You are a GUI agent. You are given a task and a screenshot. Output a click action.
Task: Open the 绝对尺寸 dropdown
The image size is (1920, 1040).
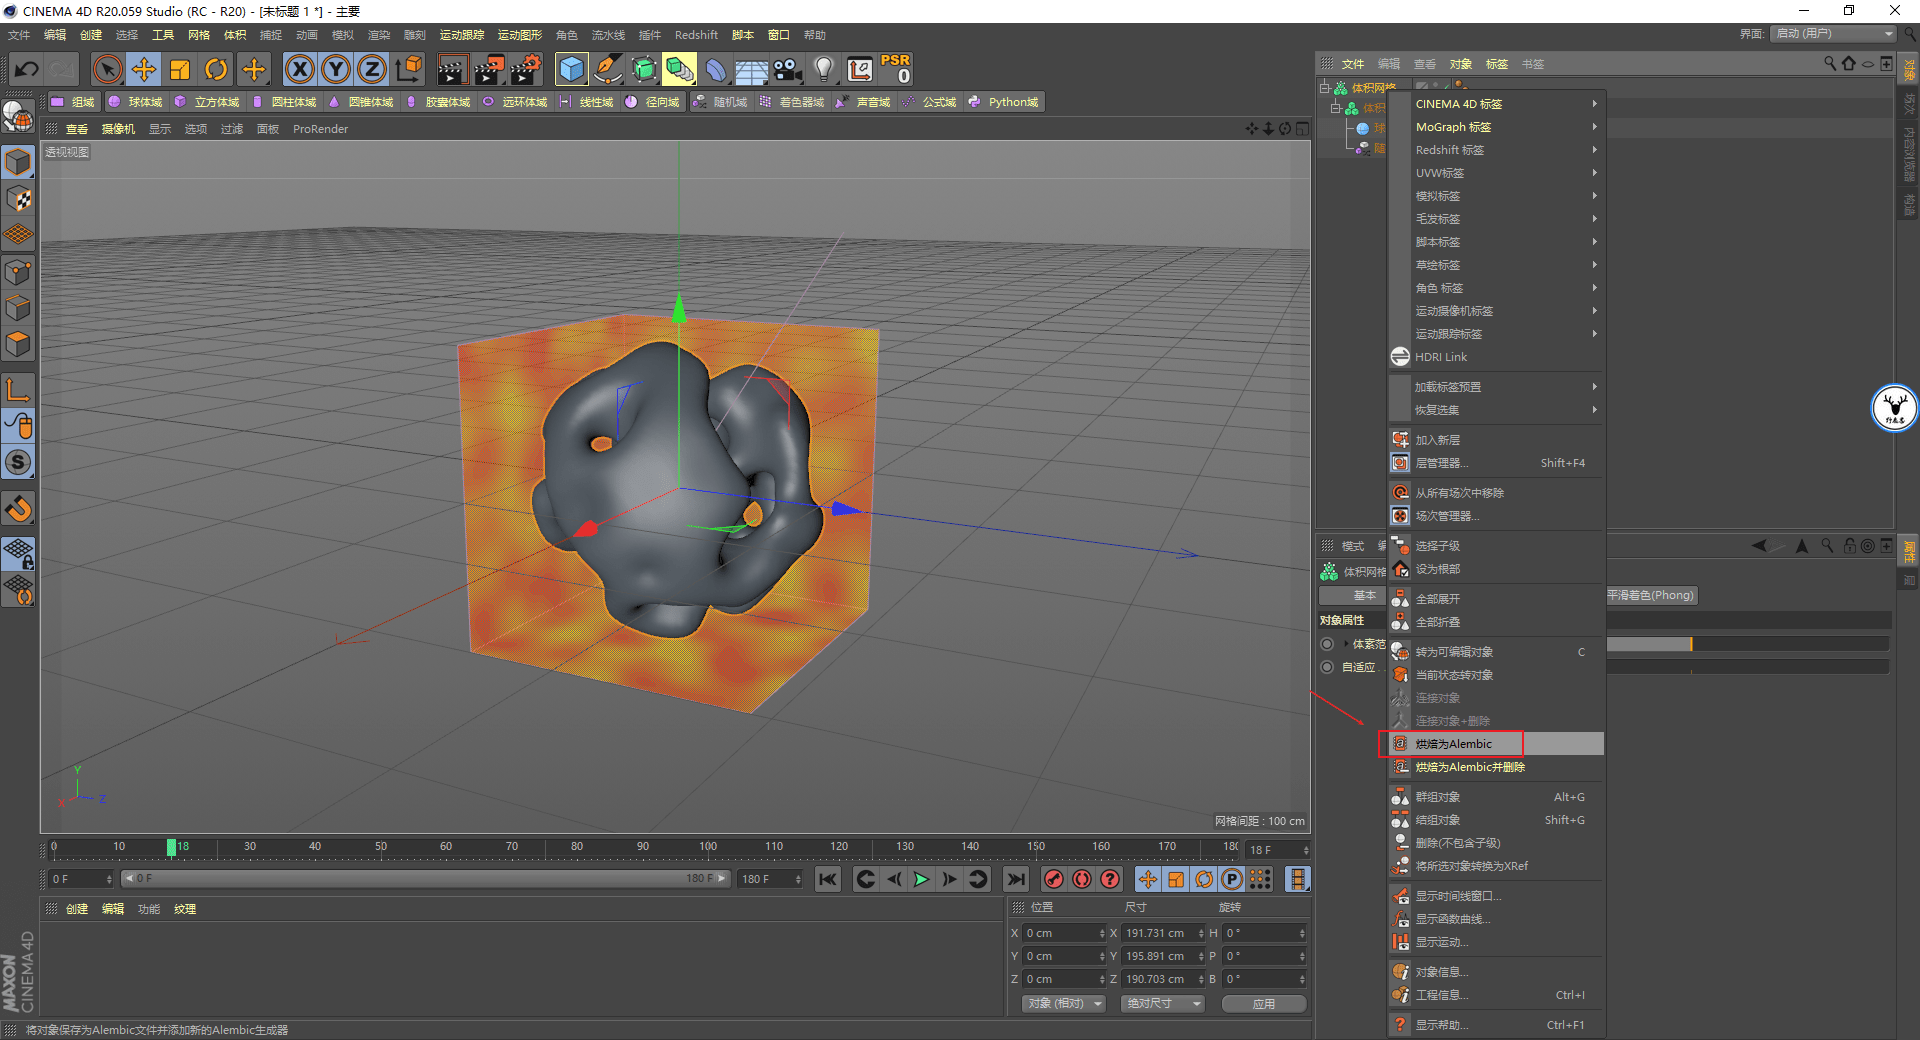click(1162, 1003)
